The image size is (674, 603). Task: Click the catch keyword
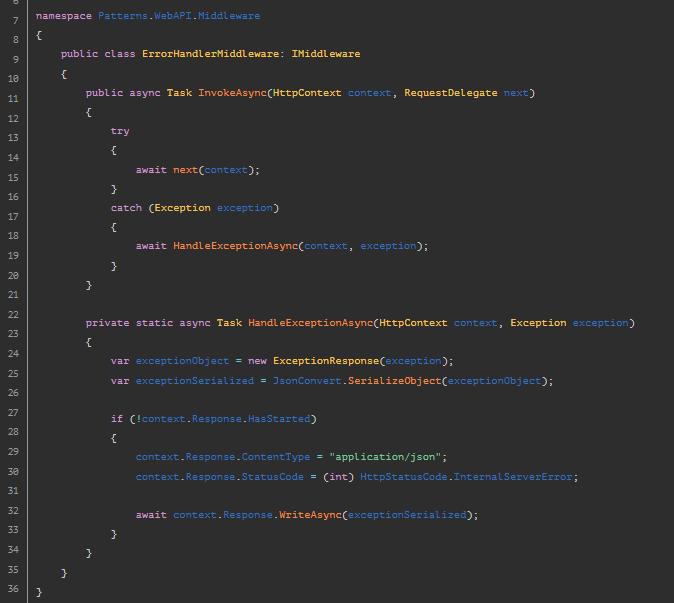tap(126, 208)
